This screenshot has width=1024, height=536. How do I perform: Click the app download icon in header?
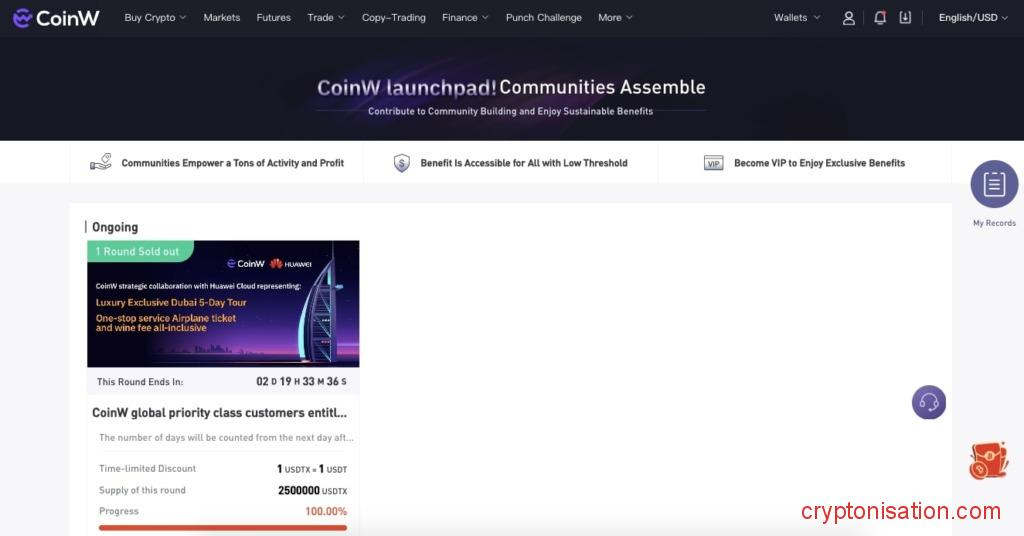click(x=905, y=18)
